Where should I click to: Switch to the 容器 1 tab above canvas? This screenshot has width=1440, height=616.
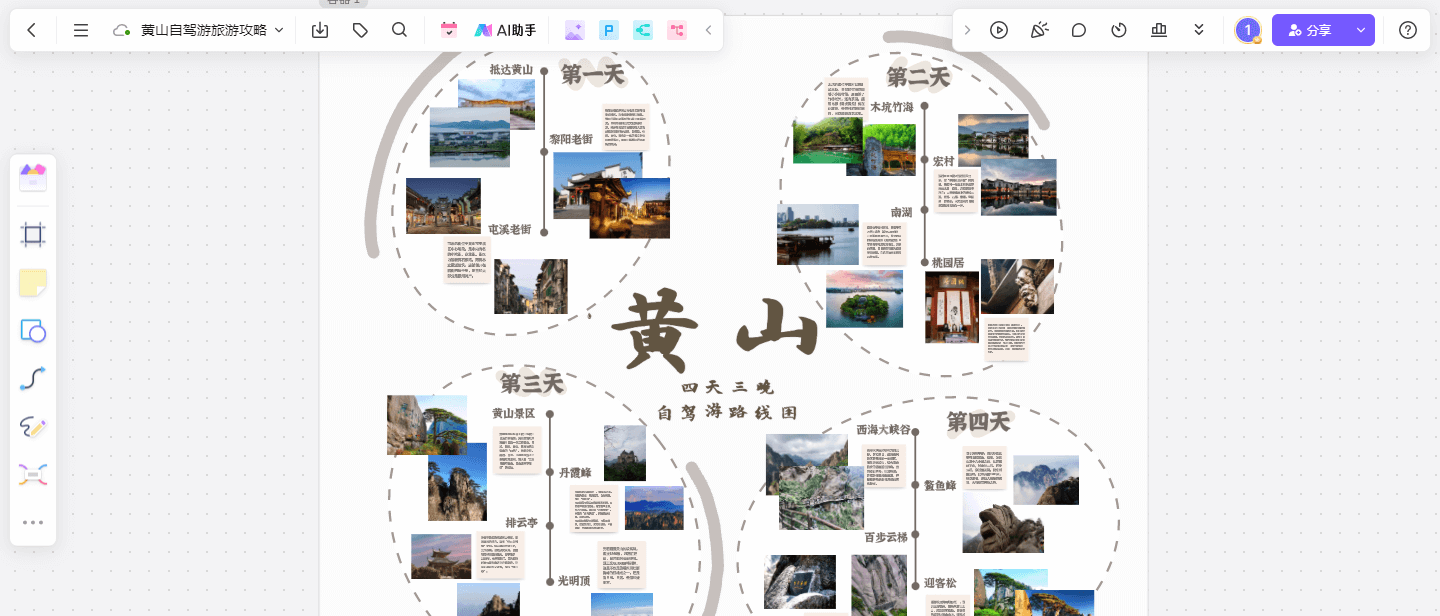[343, 2]
